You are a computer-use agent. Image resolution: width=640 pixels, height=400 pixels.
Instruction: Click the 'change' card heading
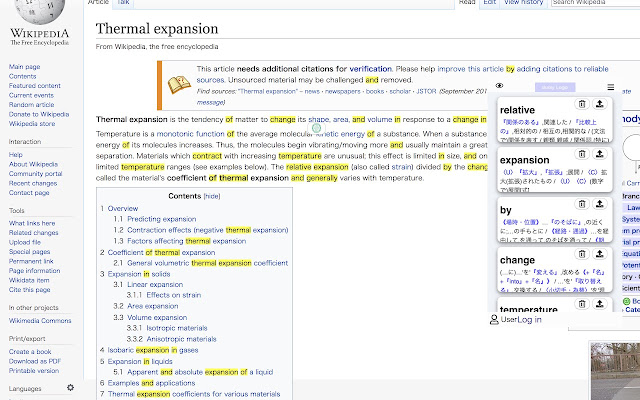[517, 260]
